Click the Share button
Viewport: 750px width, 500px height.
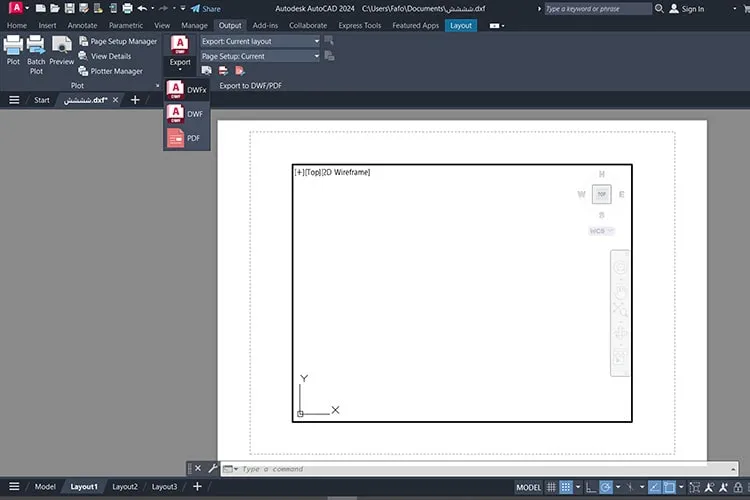pyautogui.click(x=206, y=9)
